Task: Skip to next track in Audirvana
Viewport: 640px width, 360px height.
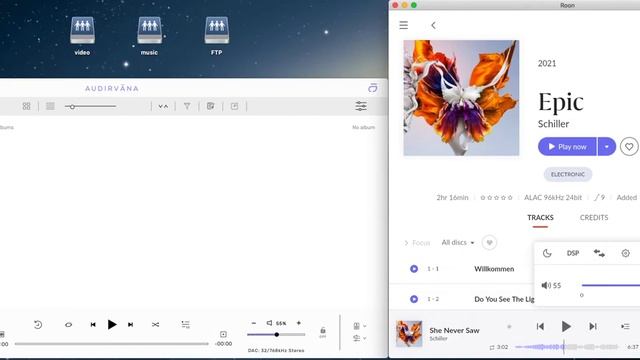Action: (x=131, y=324)
